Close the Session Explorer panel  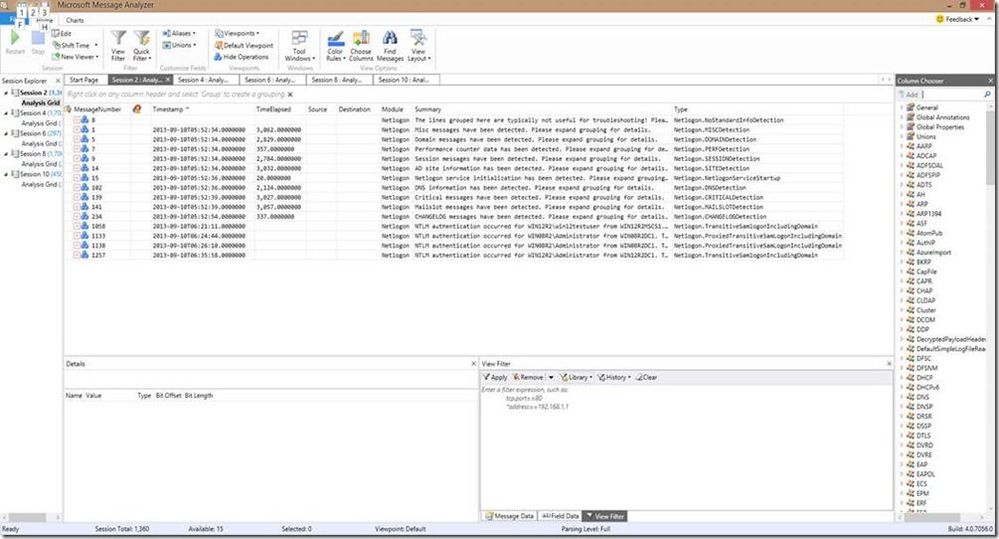point(58,81)
